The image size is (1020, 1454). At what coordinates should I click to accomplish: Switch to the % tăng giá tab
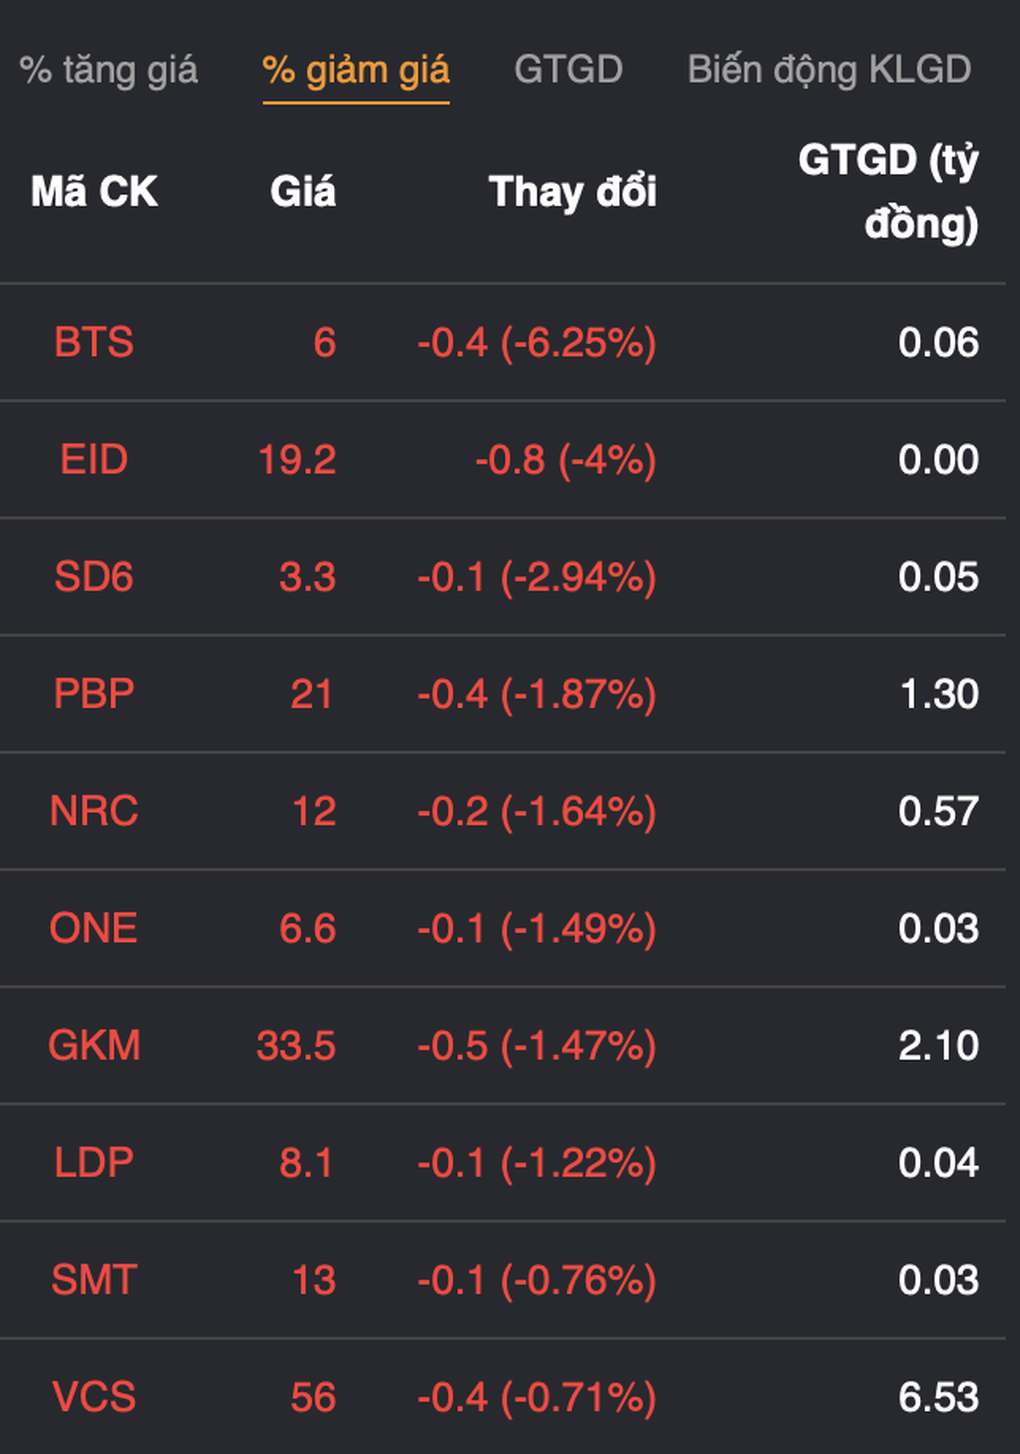pos(108,70)
